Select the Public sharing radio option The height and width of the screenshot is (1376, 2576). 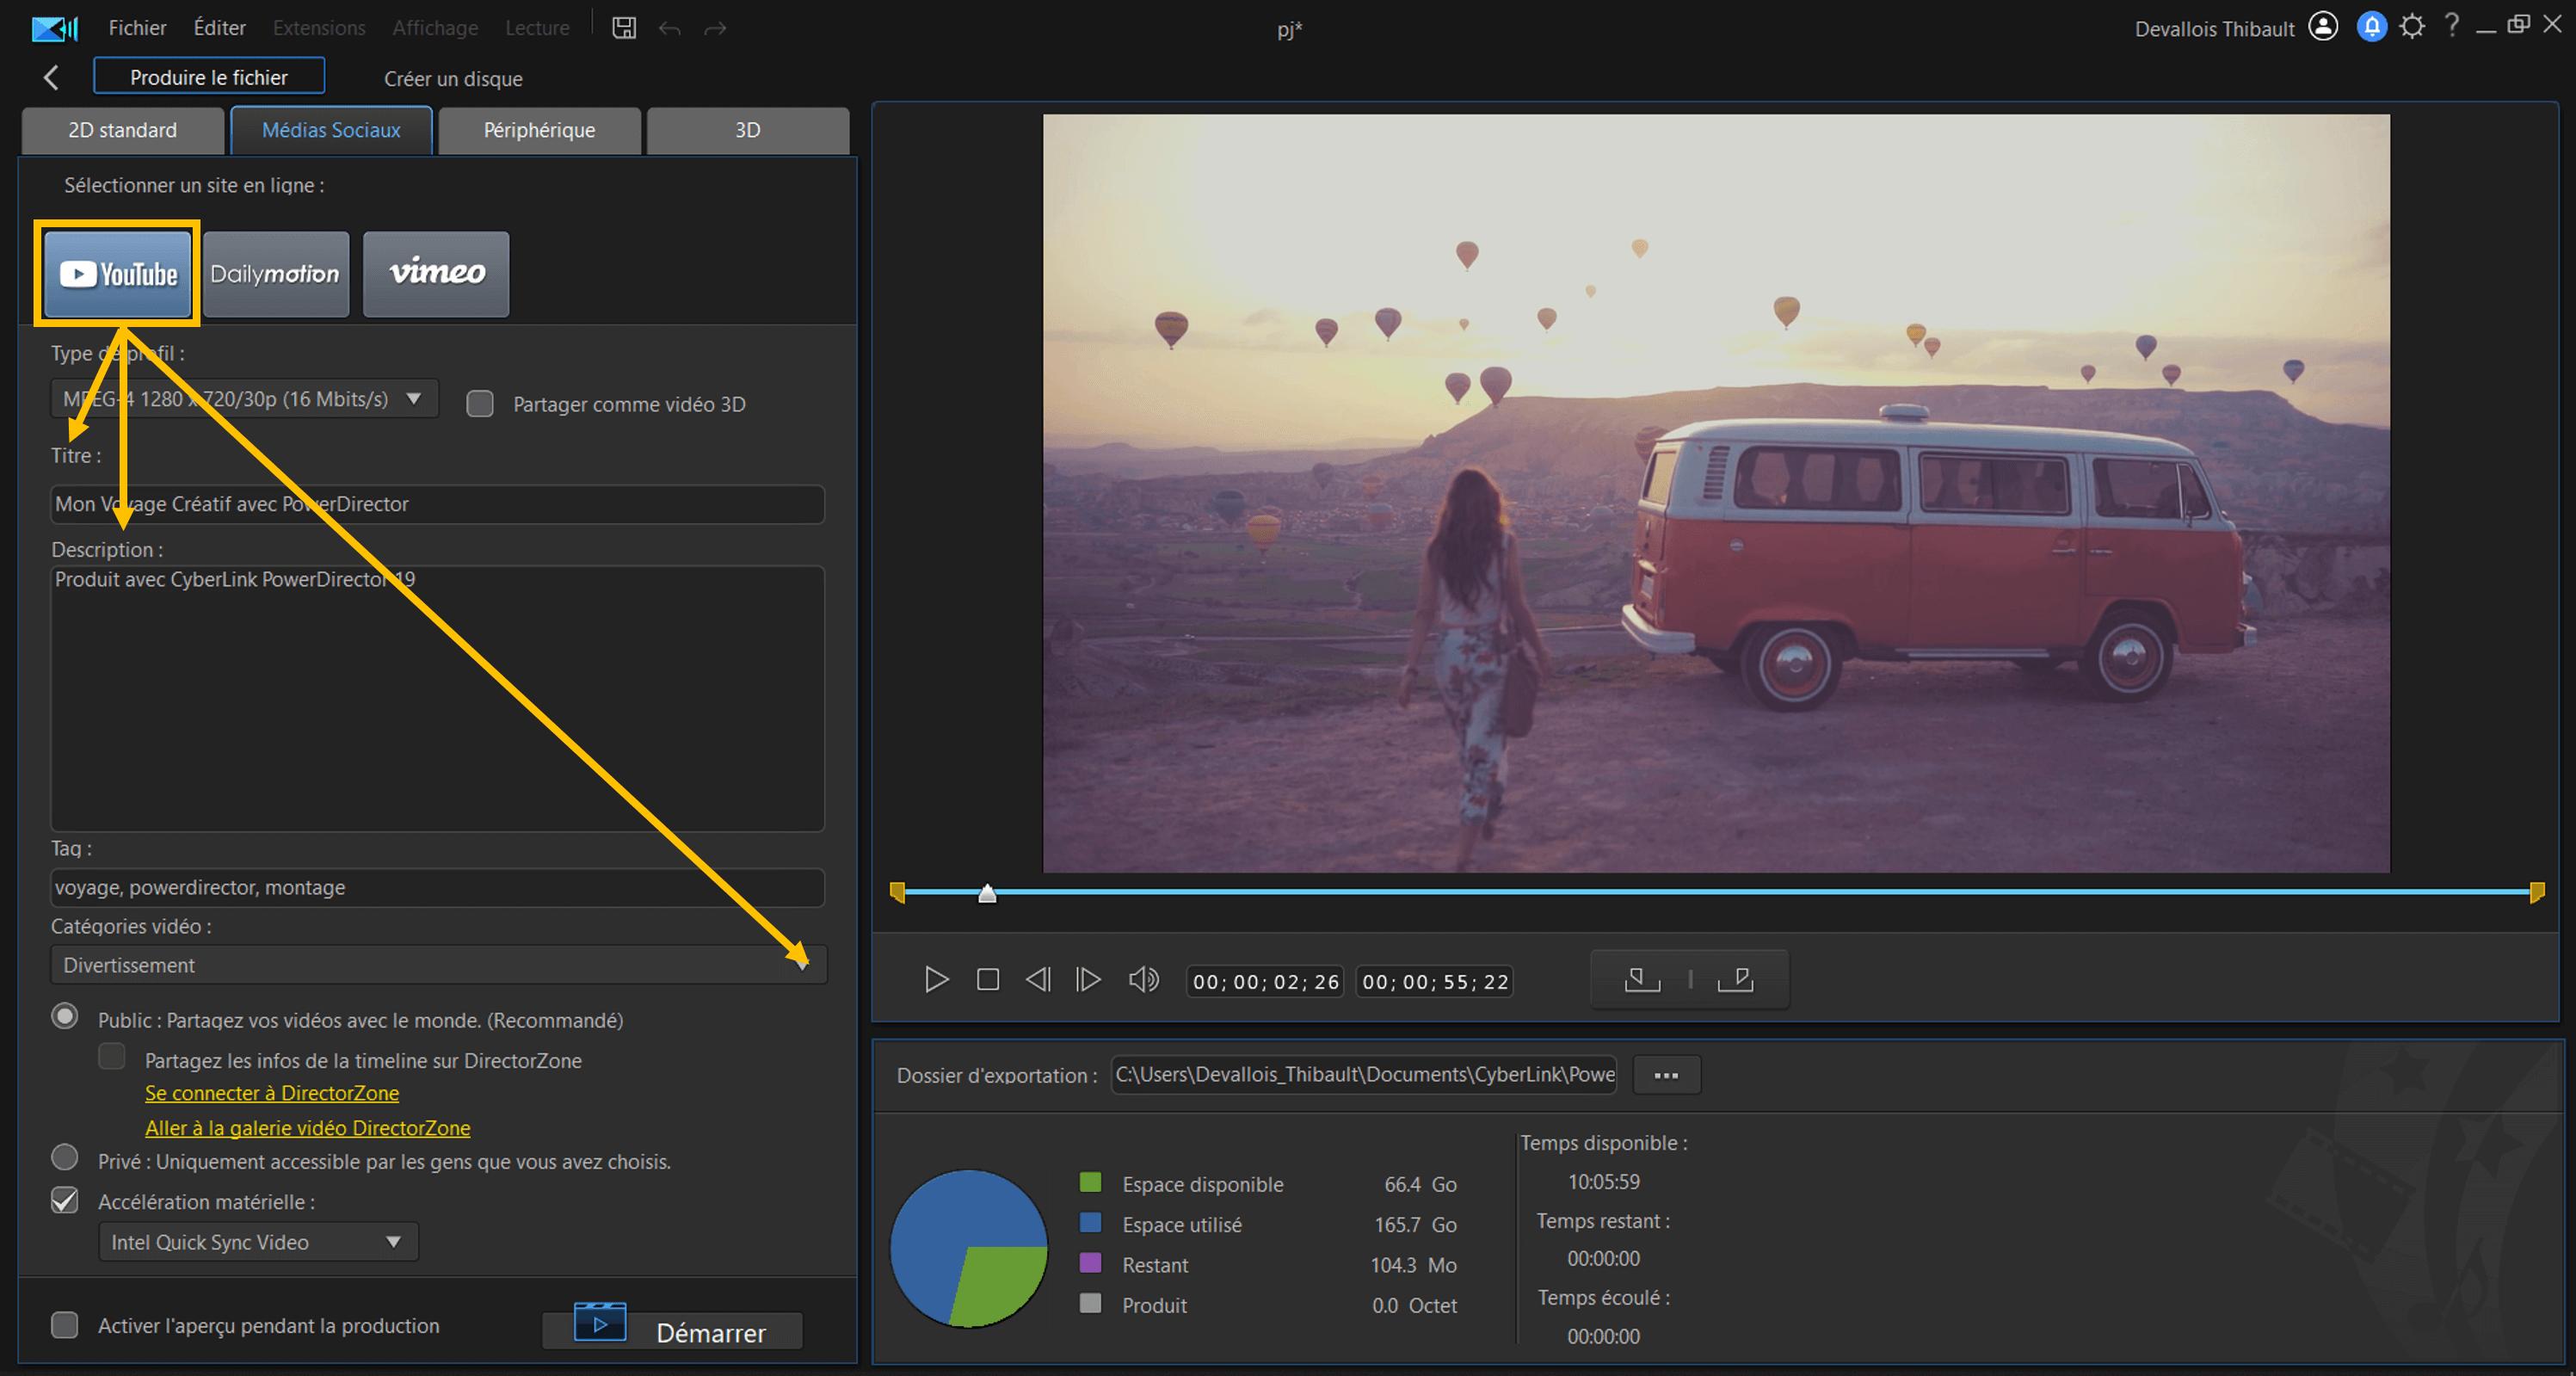[65, 1016]
